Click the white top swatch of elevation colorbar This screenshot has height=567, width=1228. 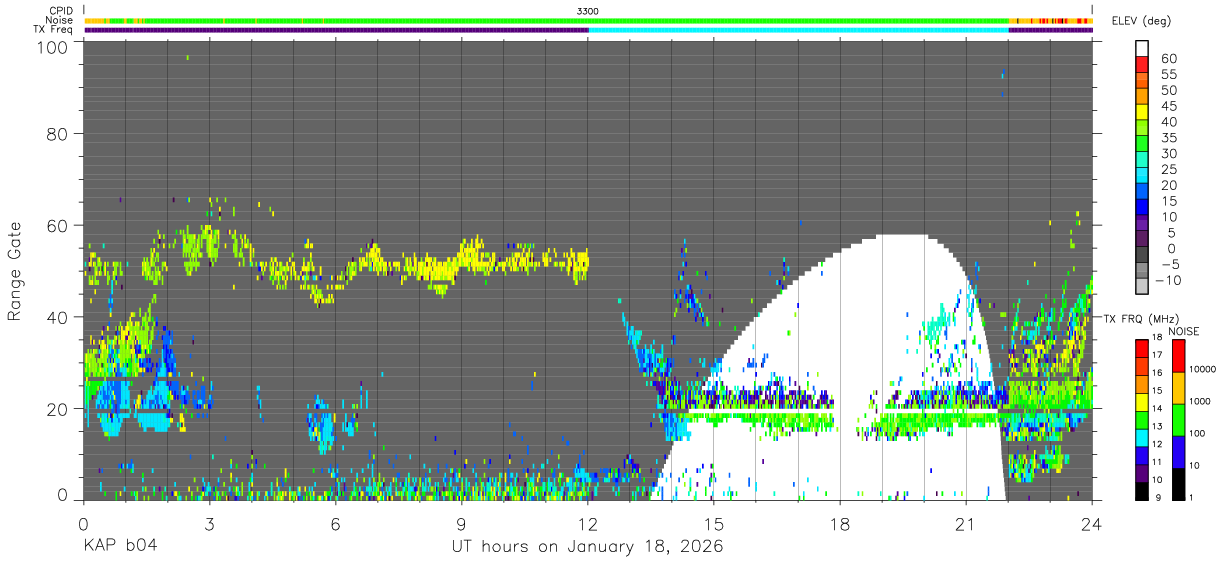click(x=1142, y=48)
